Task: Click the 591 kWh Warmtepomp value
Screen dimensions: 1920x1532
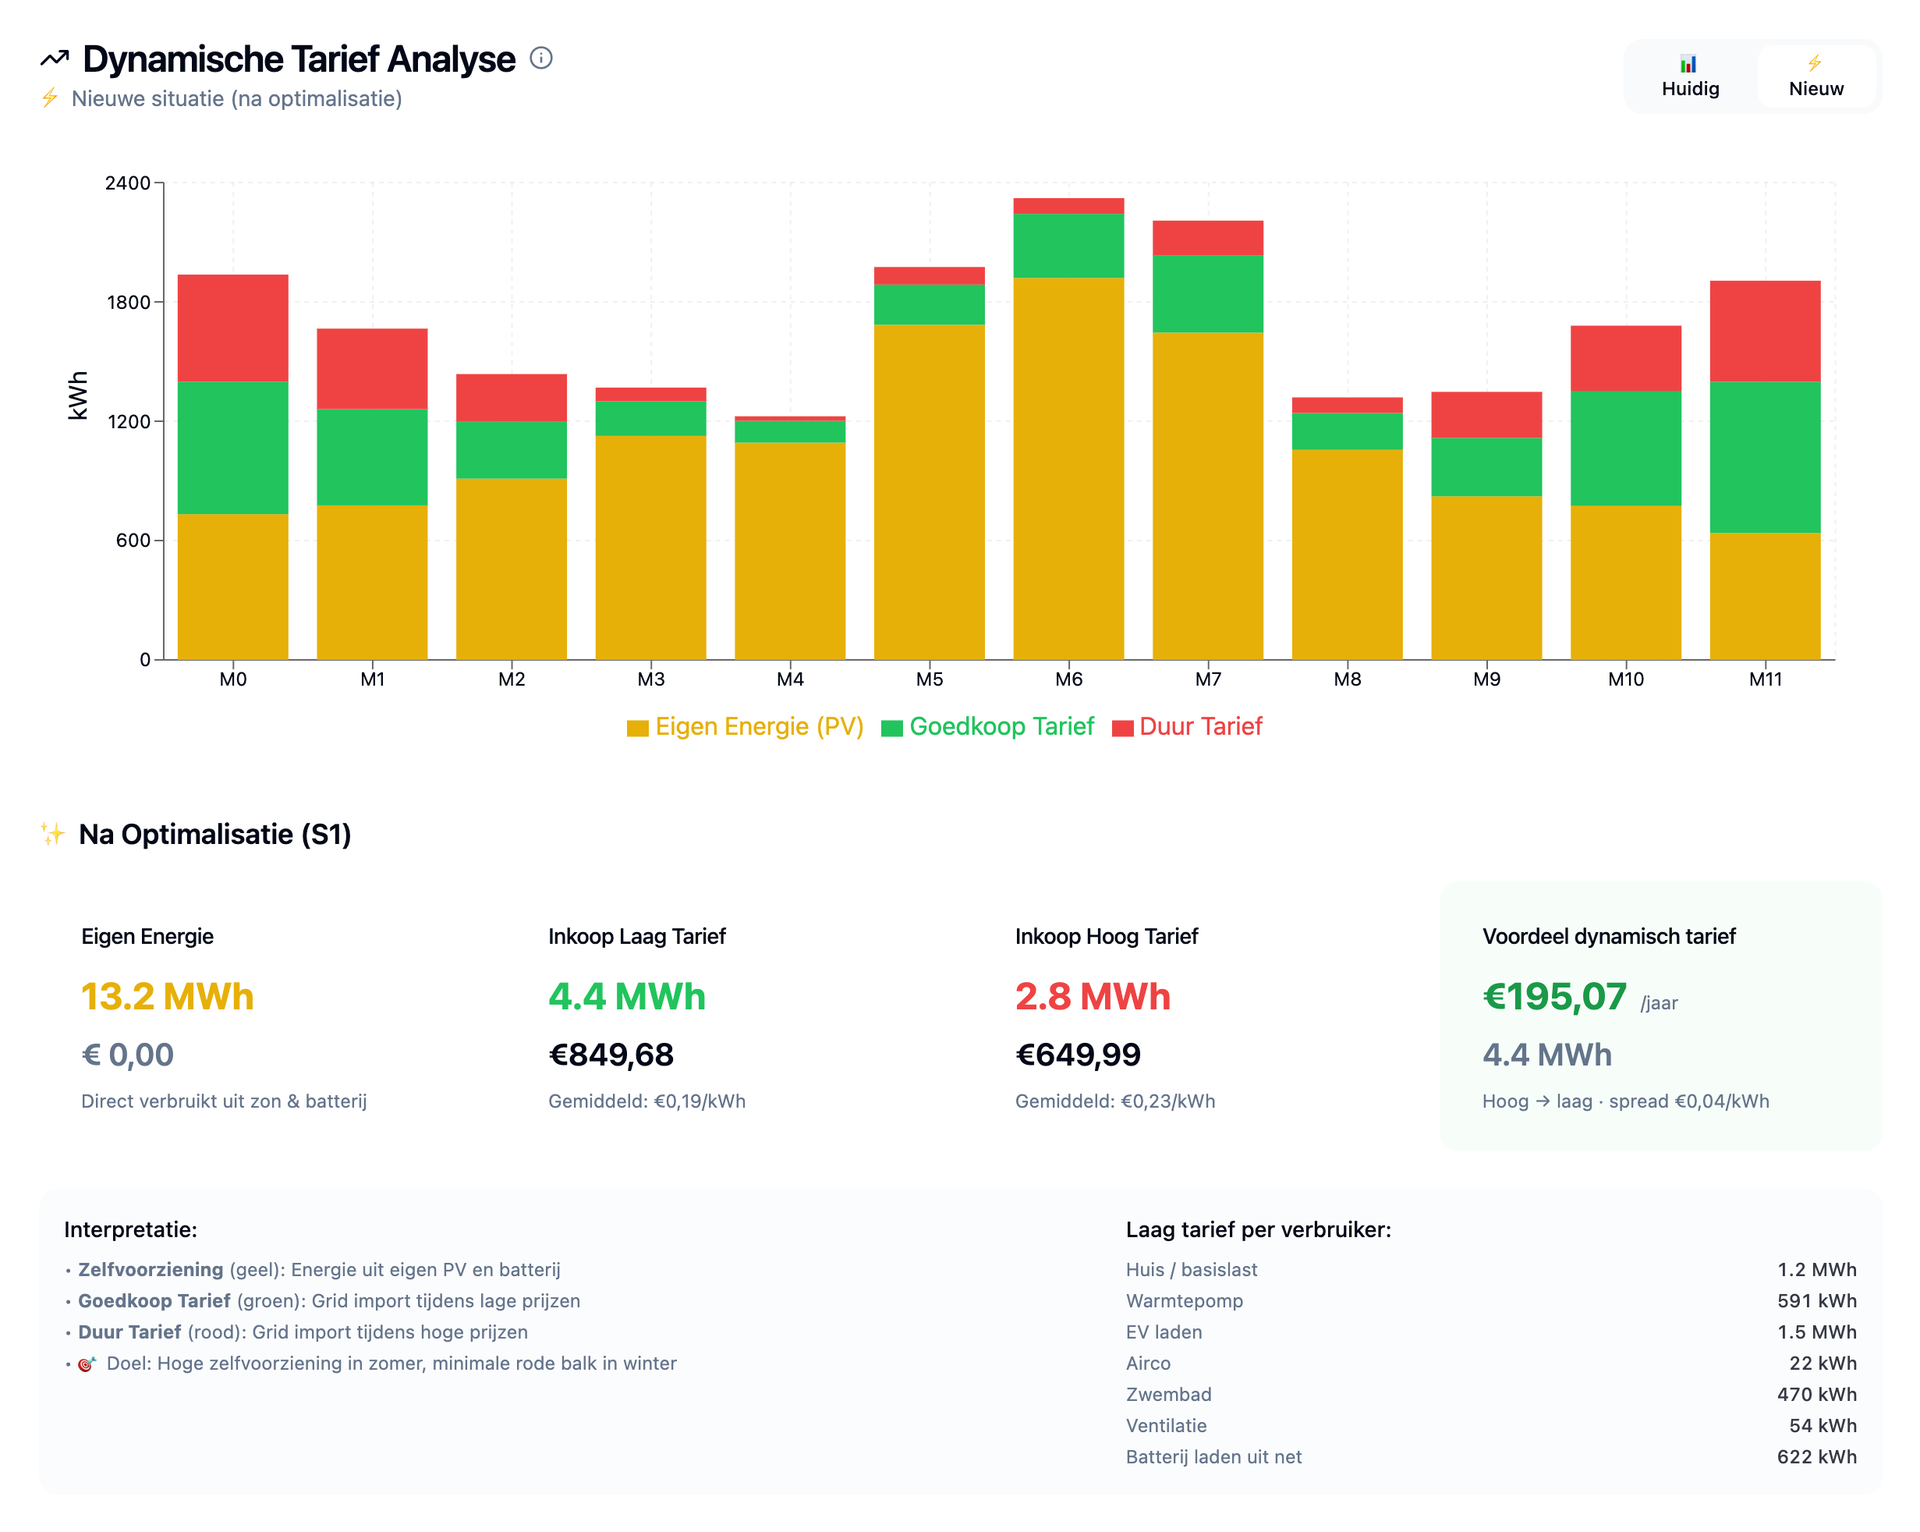Action: click(1817, 1301)
